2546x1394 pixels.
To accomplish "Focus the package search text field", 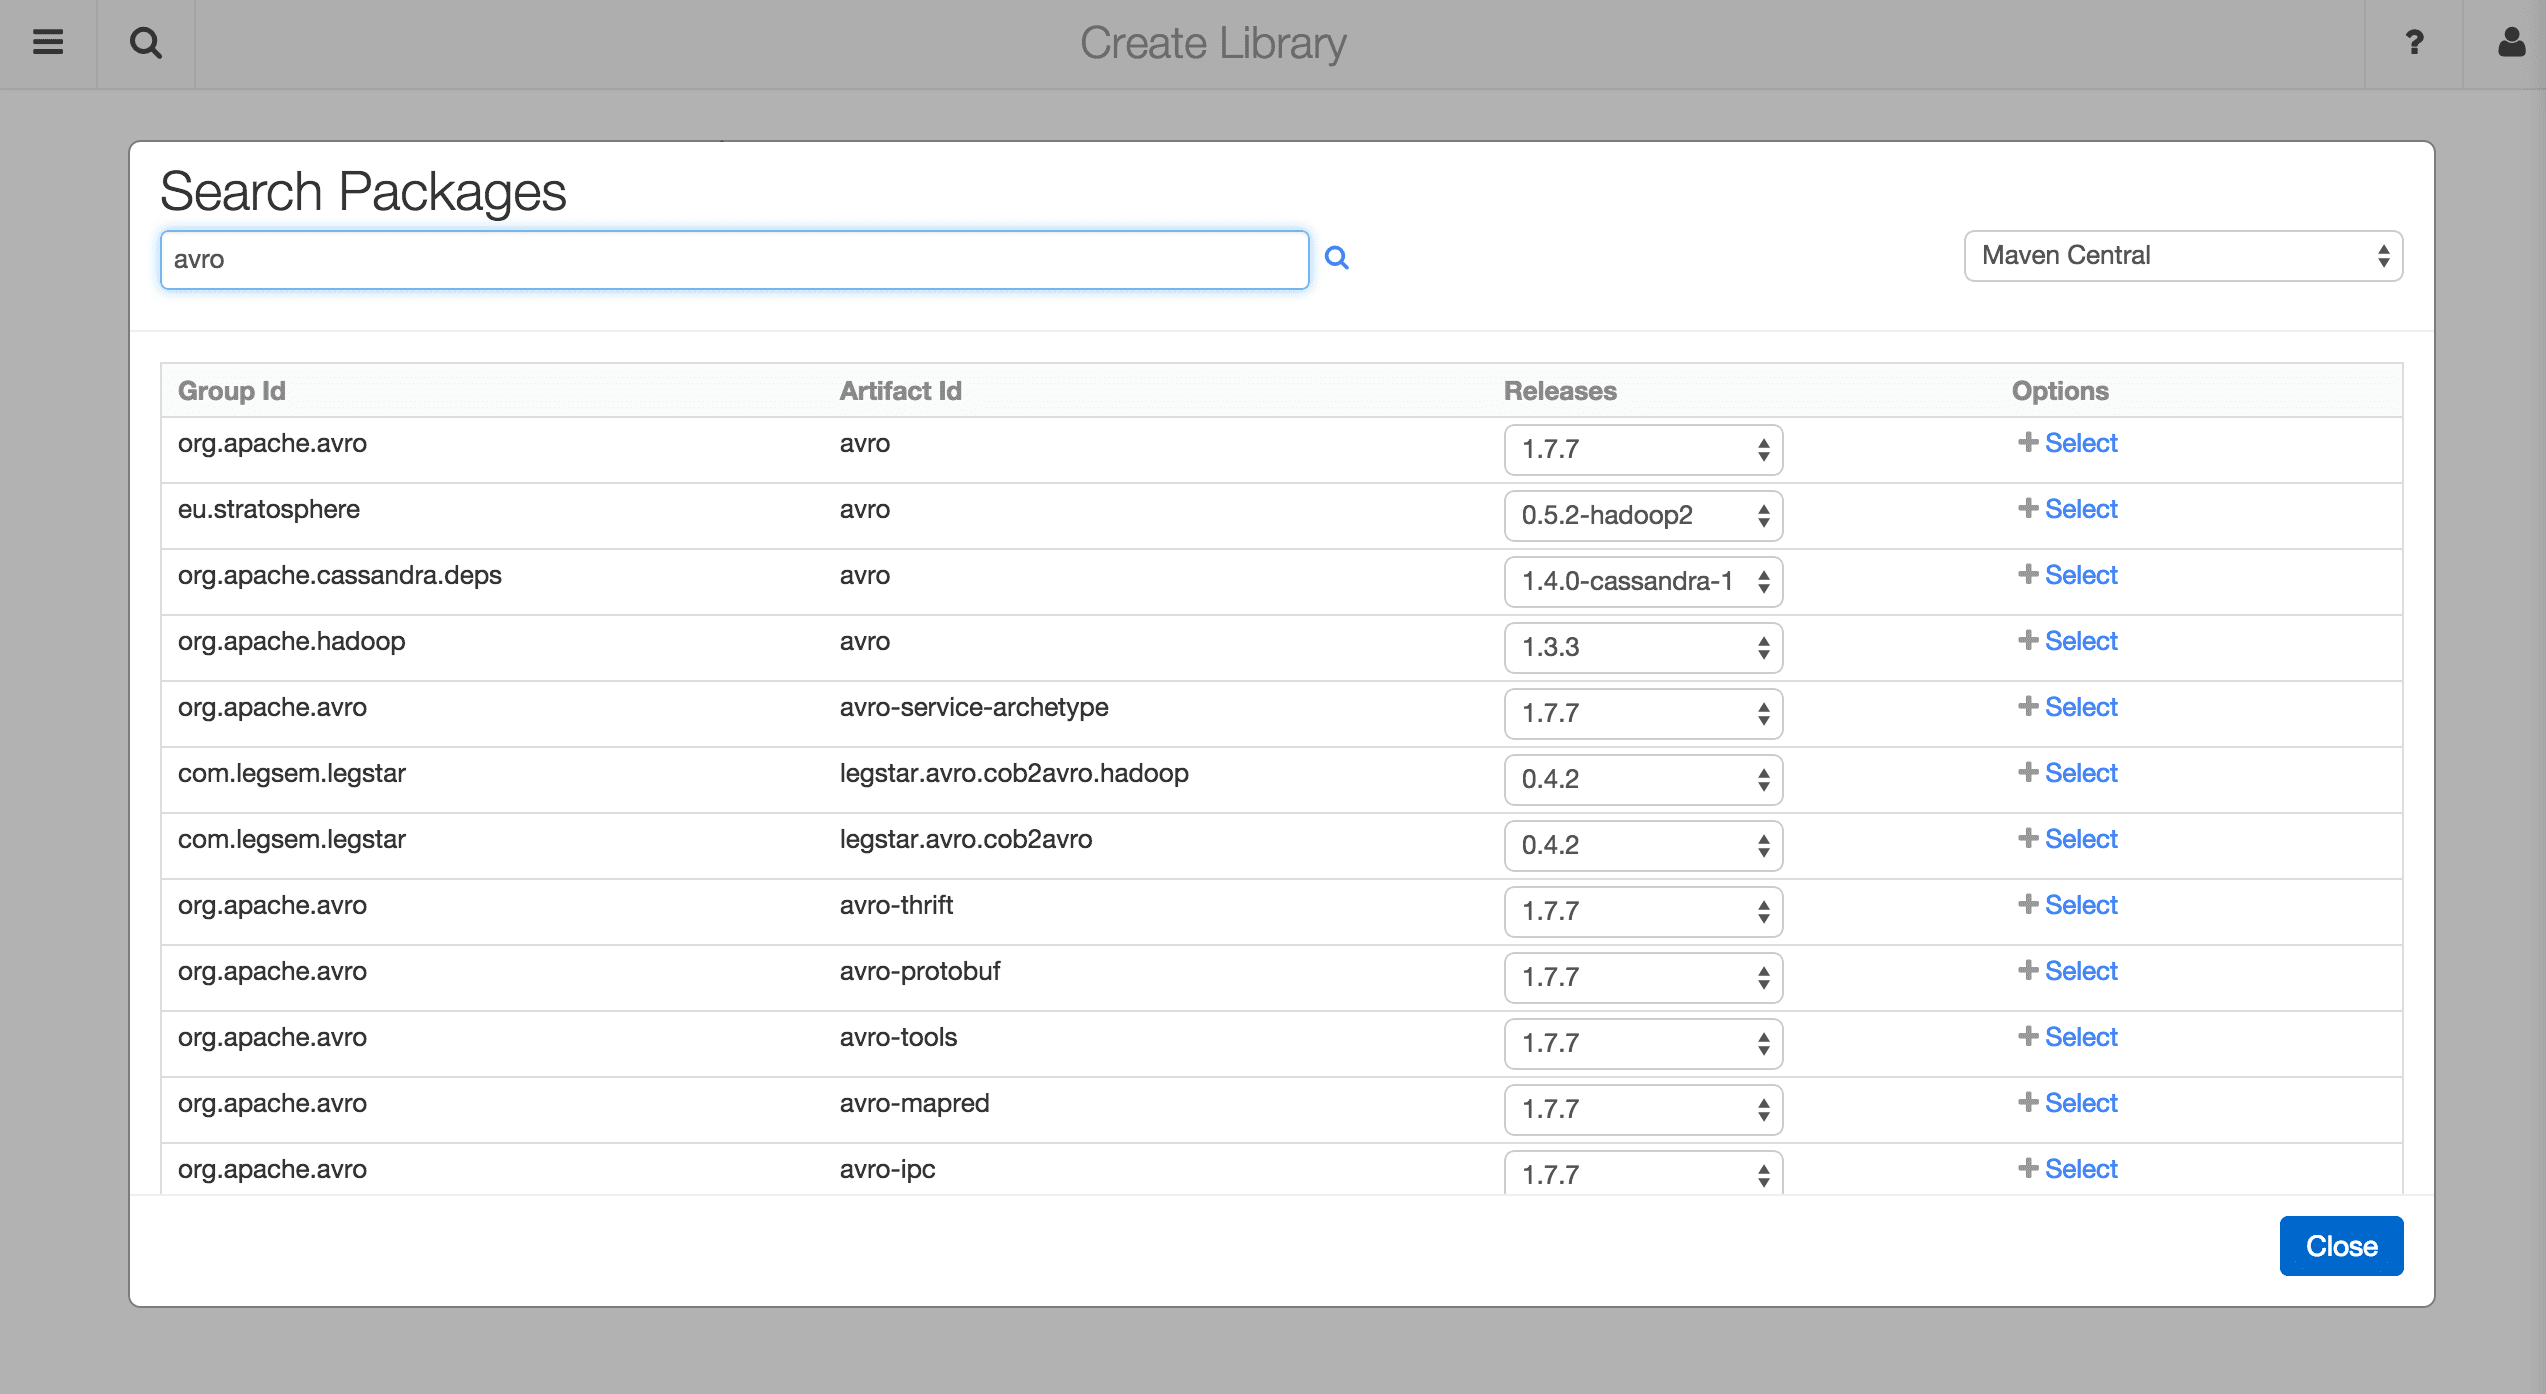I will (x=734, y=260).
